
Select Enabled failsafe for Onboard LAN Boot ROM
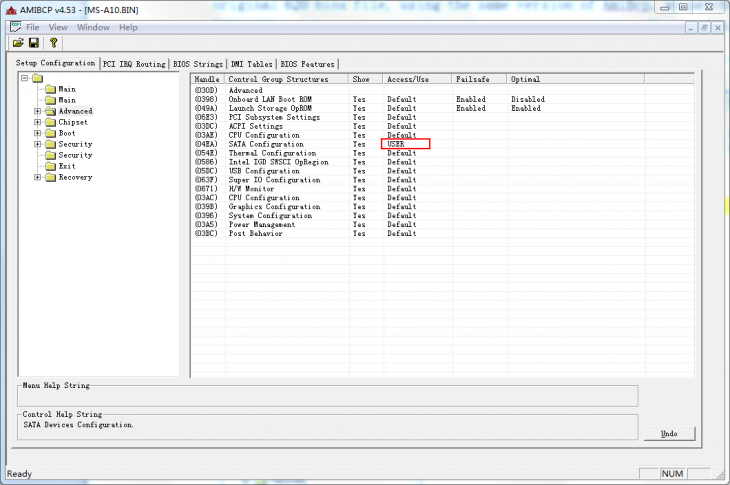470,100
